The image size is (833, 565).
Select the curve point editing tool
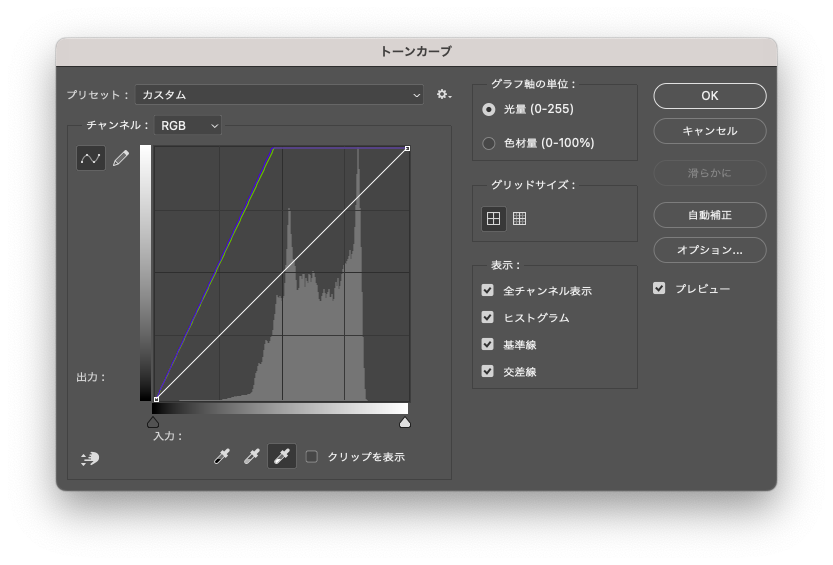point(91,158)
